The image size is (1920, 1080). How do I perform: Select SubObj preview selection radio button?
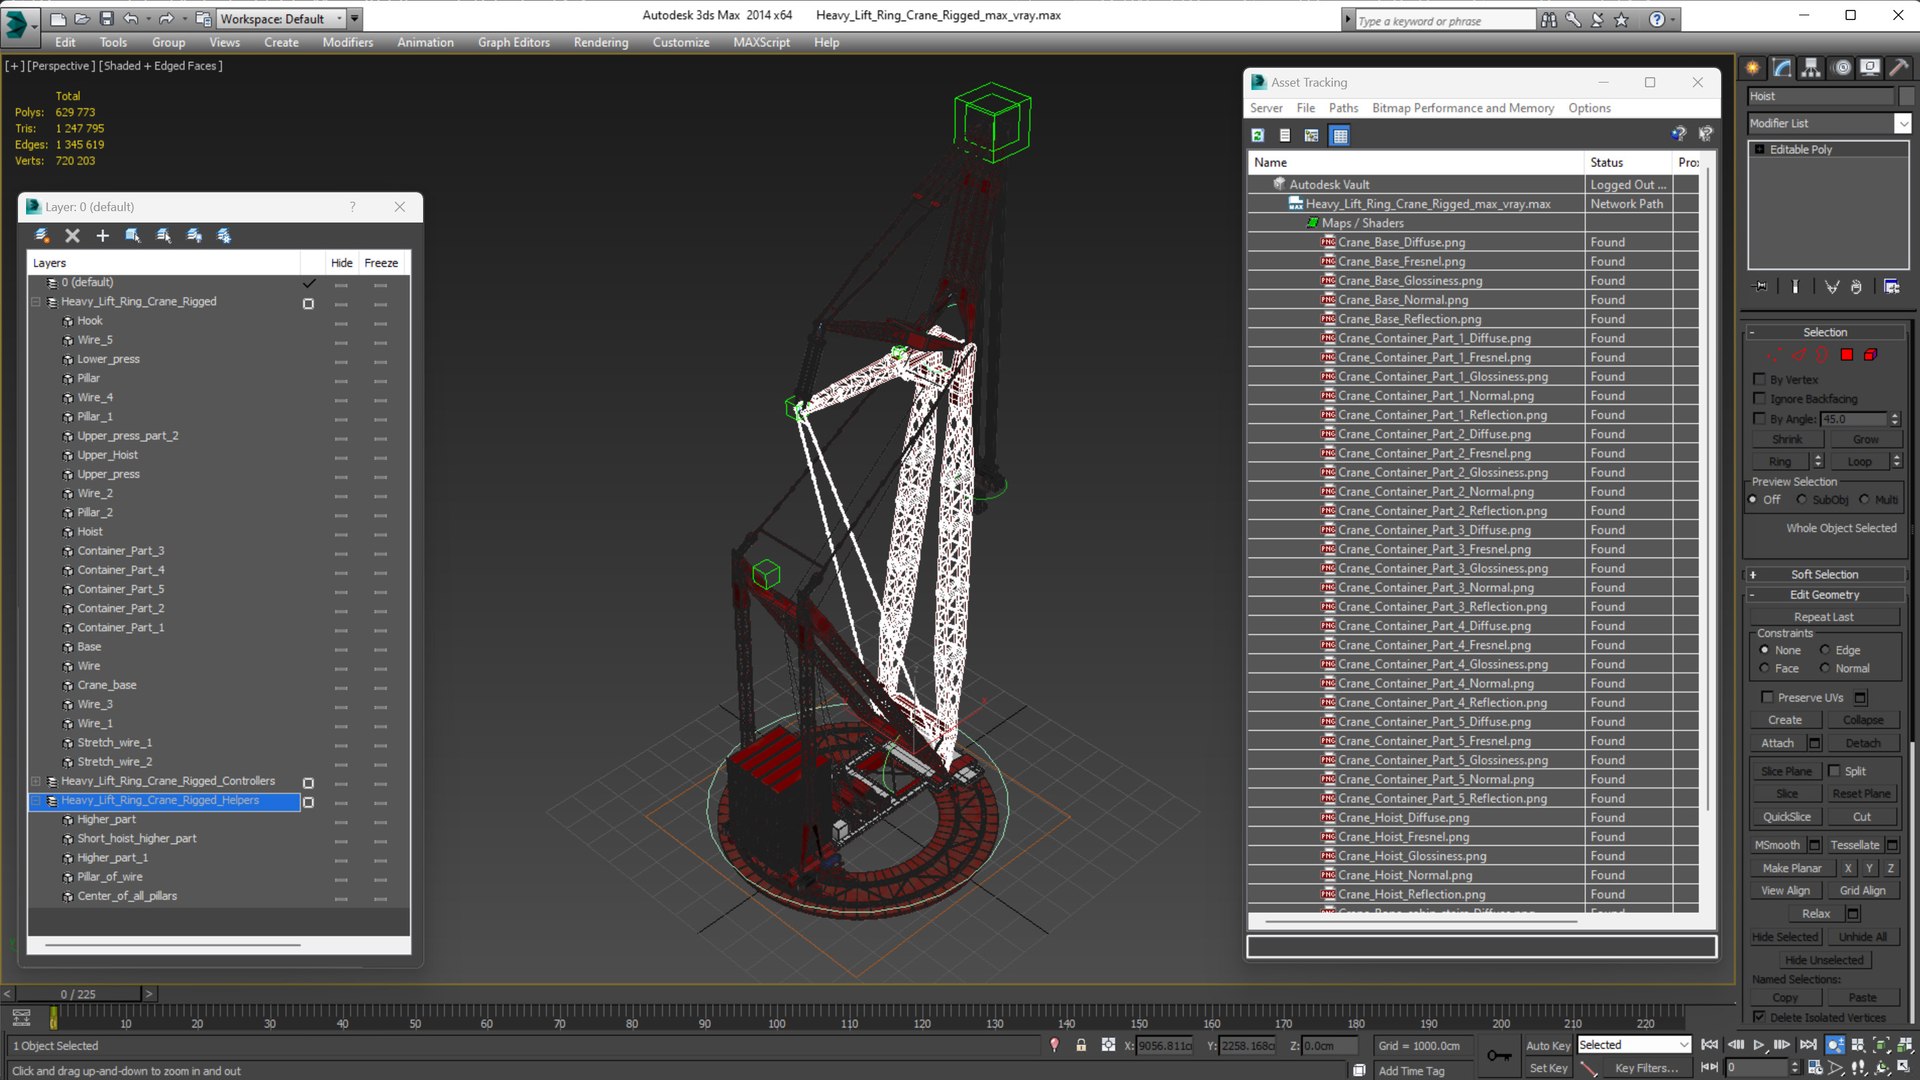pyautogui.click(x=1802, y=499)
